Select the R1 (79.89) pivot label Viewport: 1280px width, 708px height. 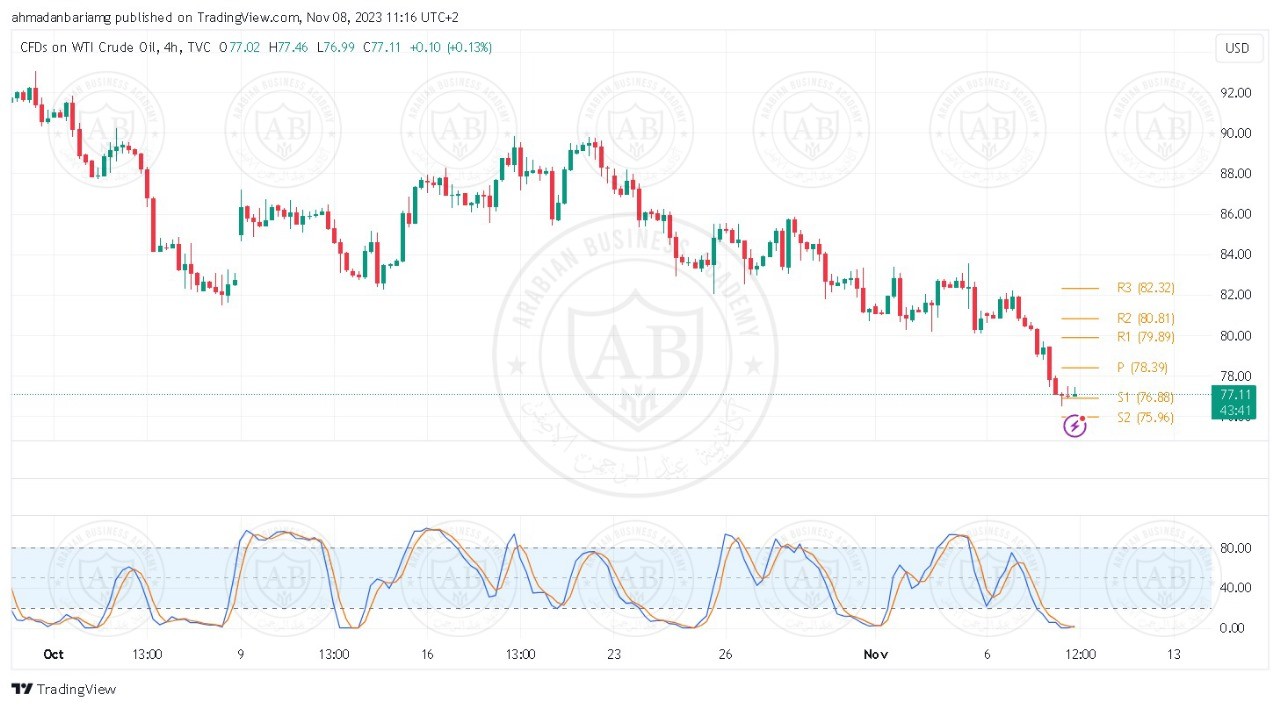1146,336
